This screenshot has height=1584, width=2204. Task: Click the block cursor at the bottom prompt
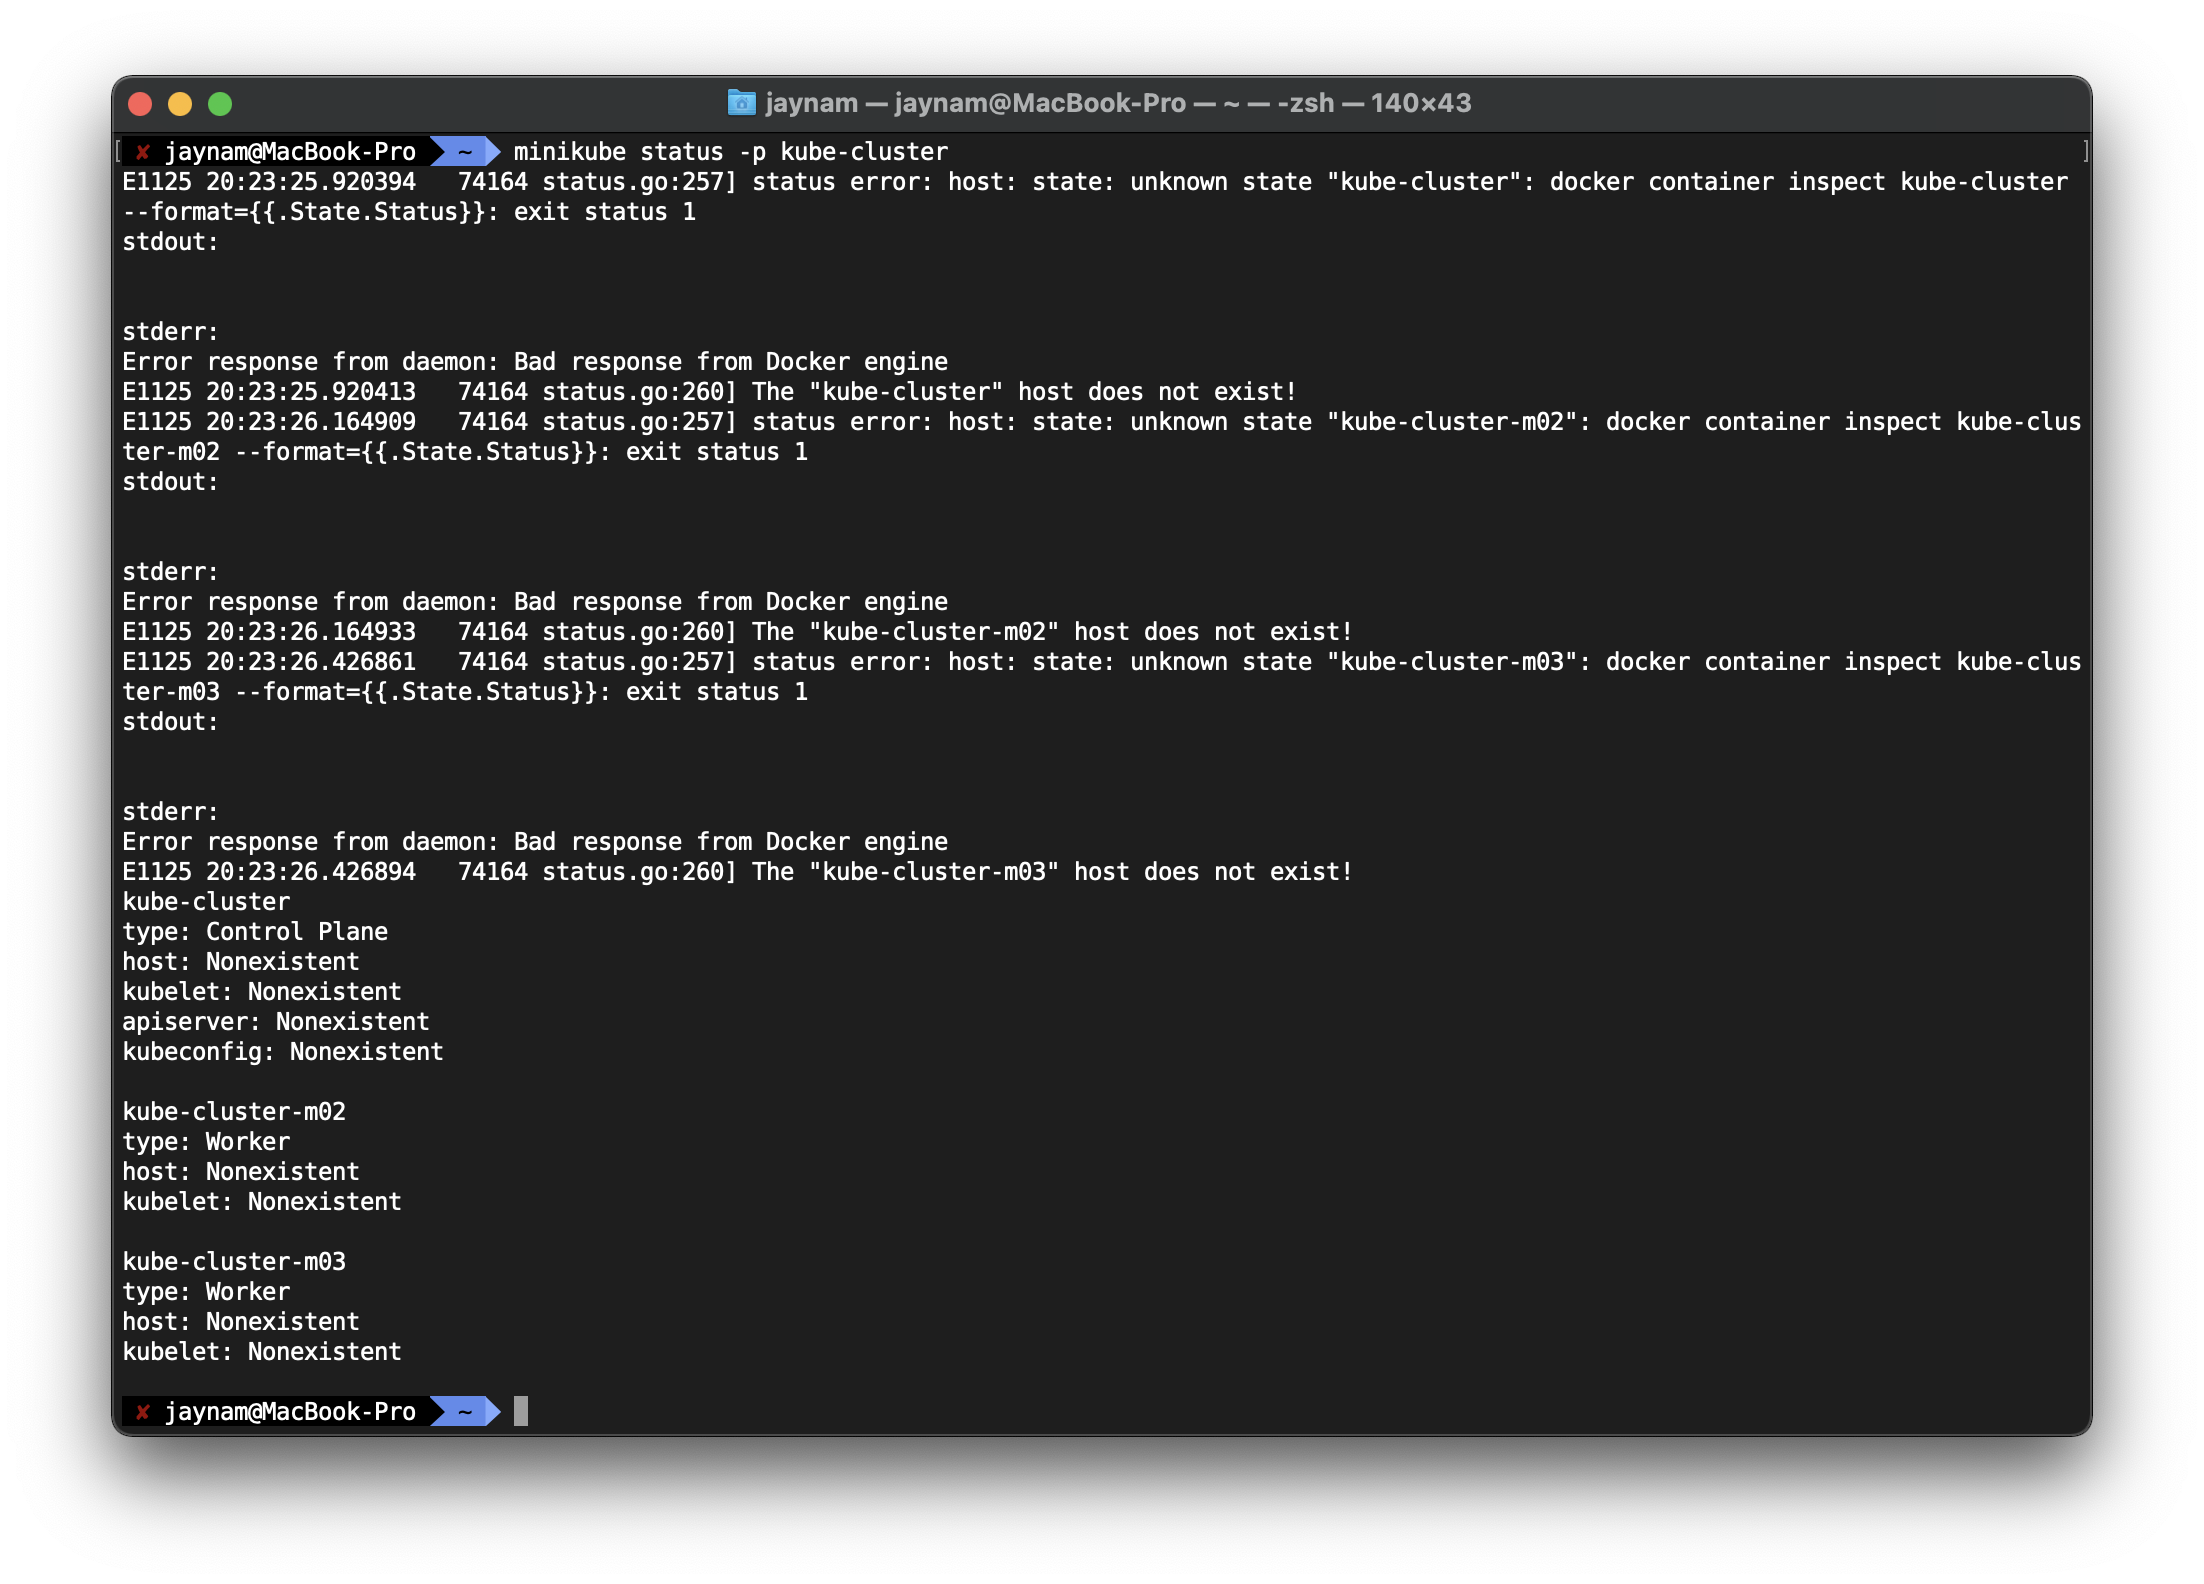pyautogui.click(x=521, y=1412)
